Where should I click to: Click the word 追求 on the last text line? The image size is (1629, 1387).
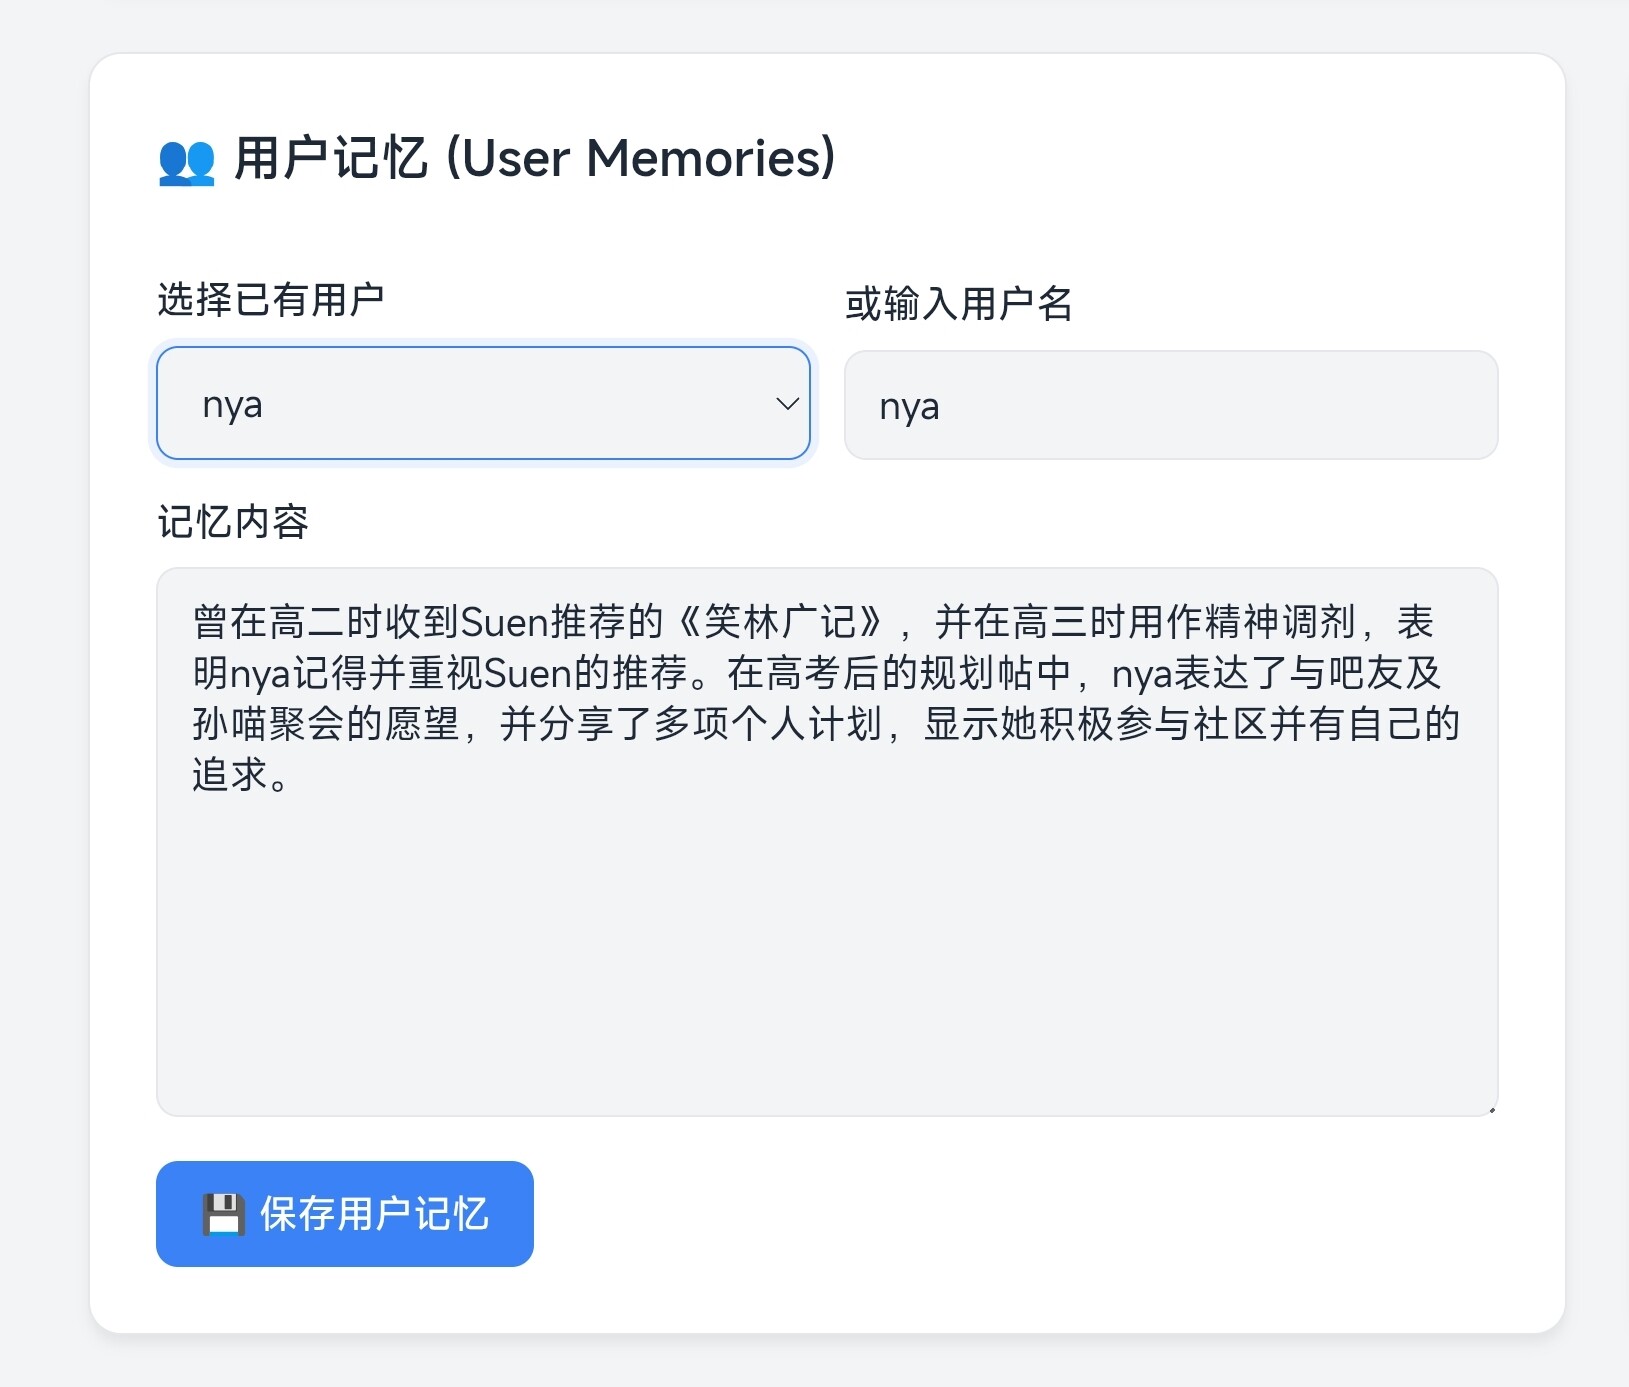pos(230,775)
